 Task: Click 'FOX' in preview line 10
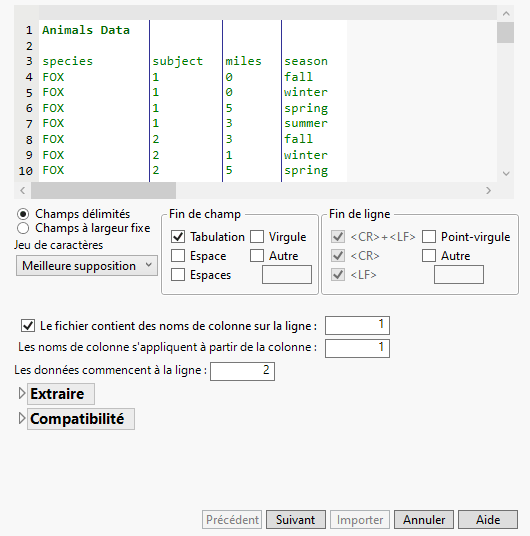pos(53,170)
